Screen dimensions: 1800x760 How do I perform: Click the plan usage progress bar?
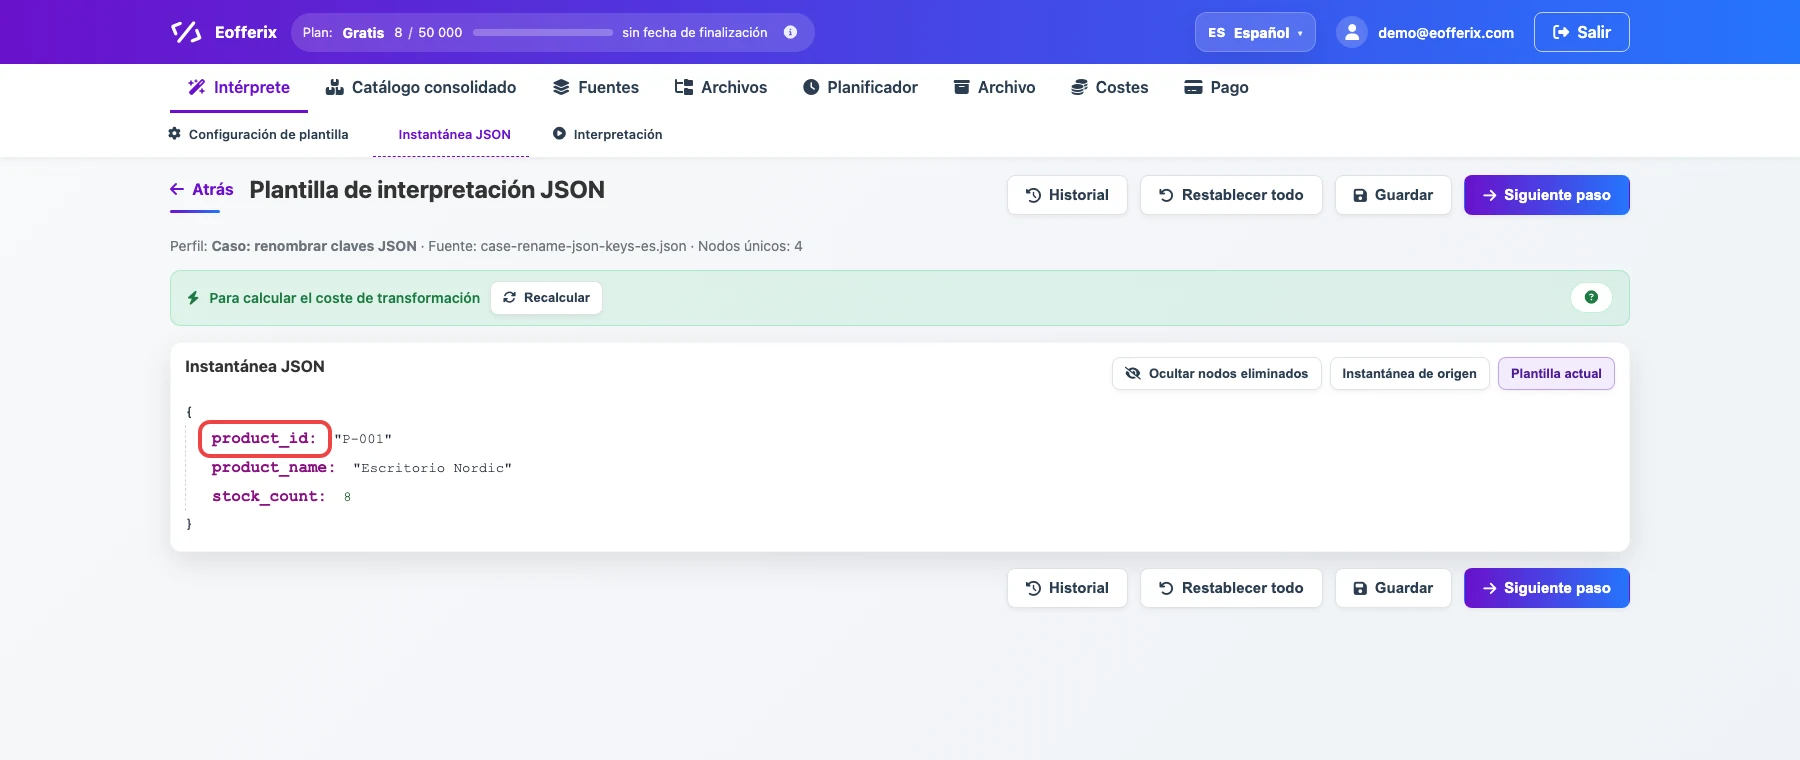click(543, 33)
